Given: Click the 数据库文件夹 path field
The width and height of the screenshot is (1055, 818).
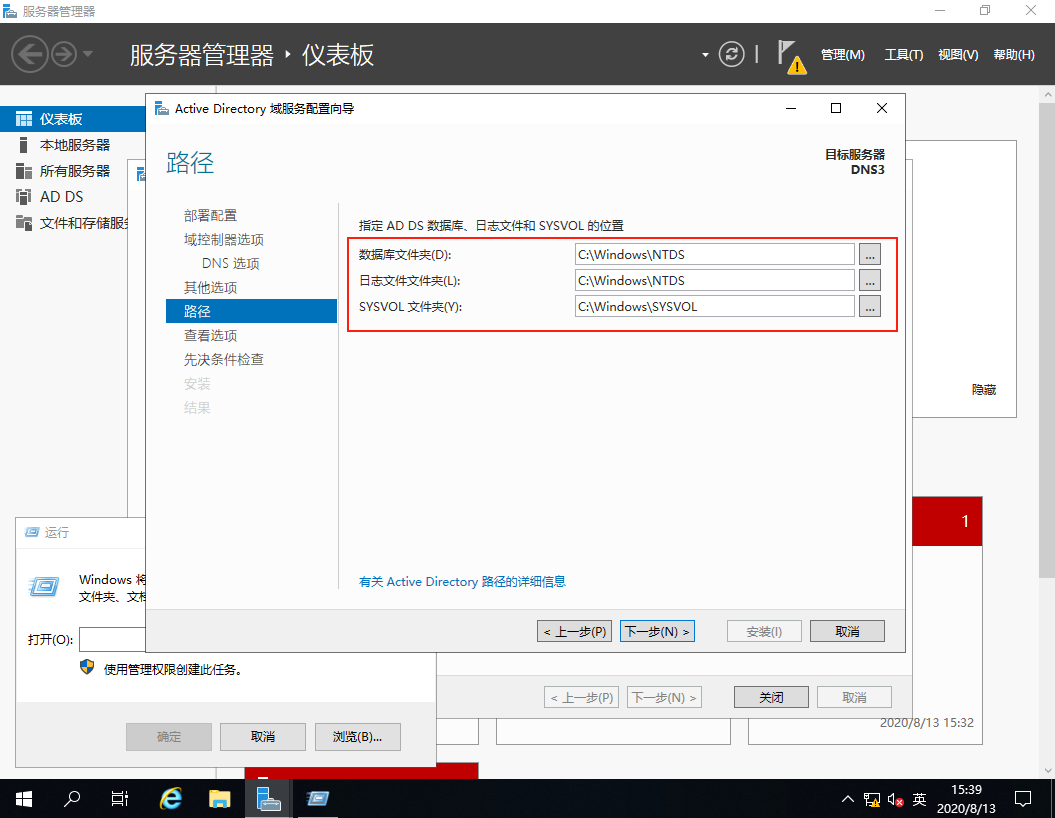Looking at the screenshot, I should coord(715,254).
